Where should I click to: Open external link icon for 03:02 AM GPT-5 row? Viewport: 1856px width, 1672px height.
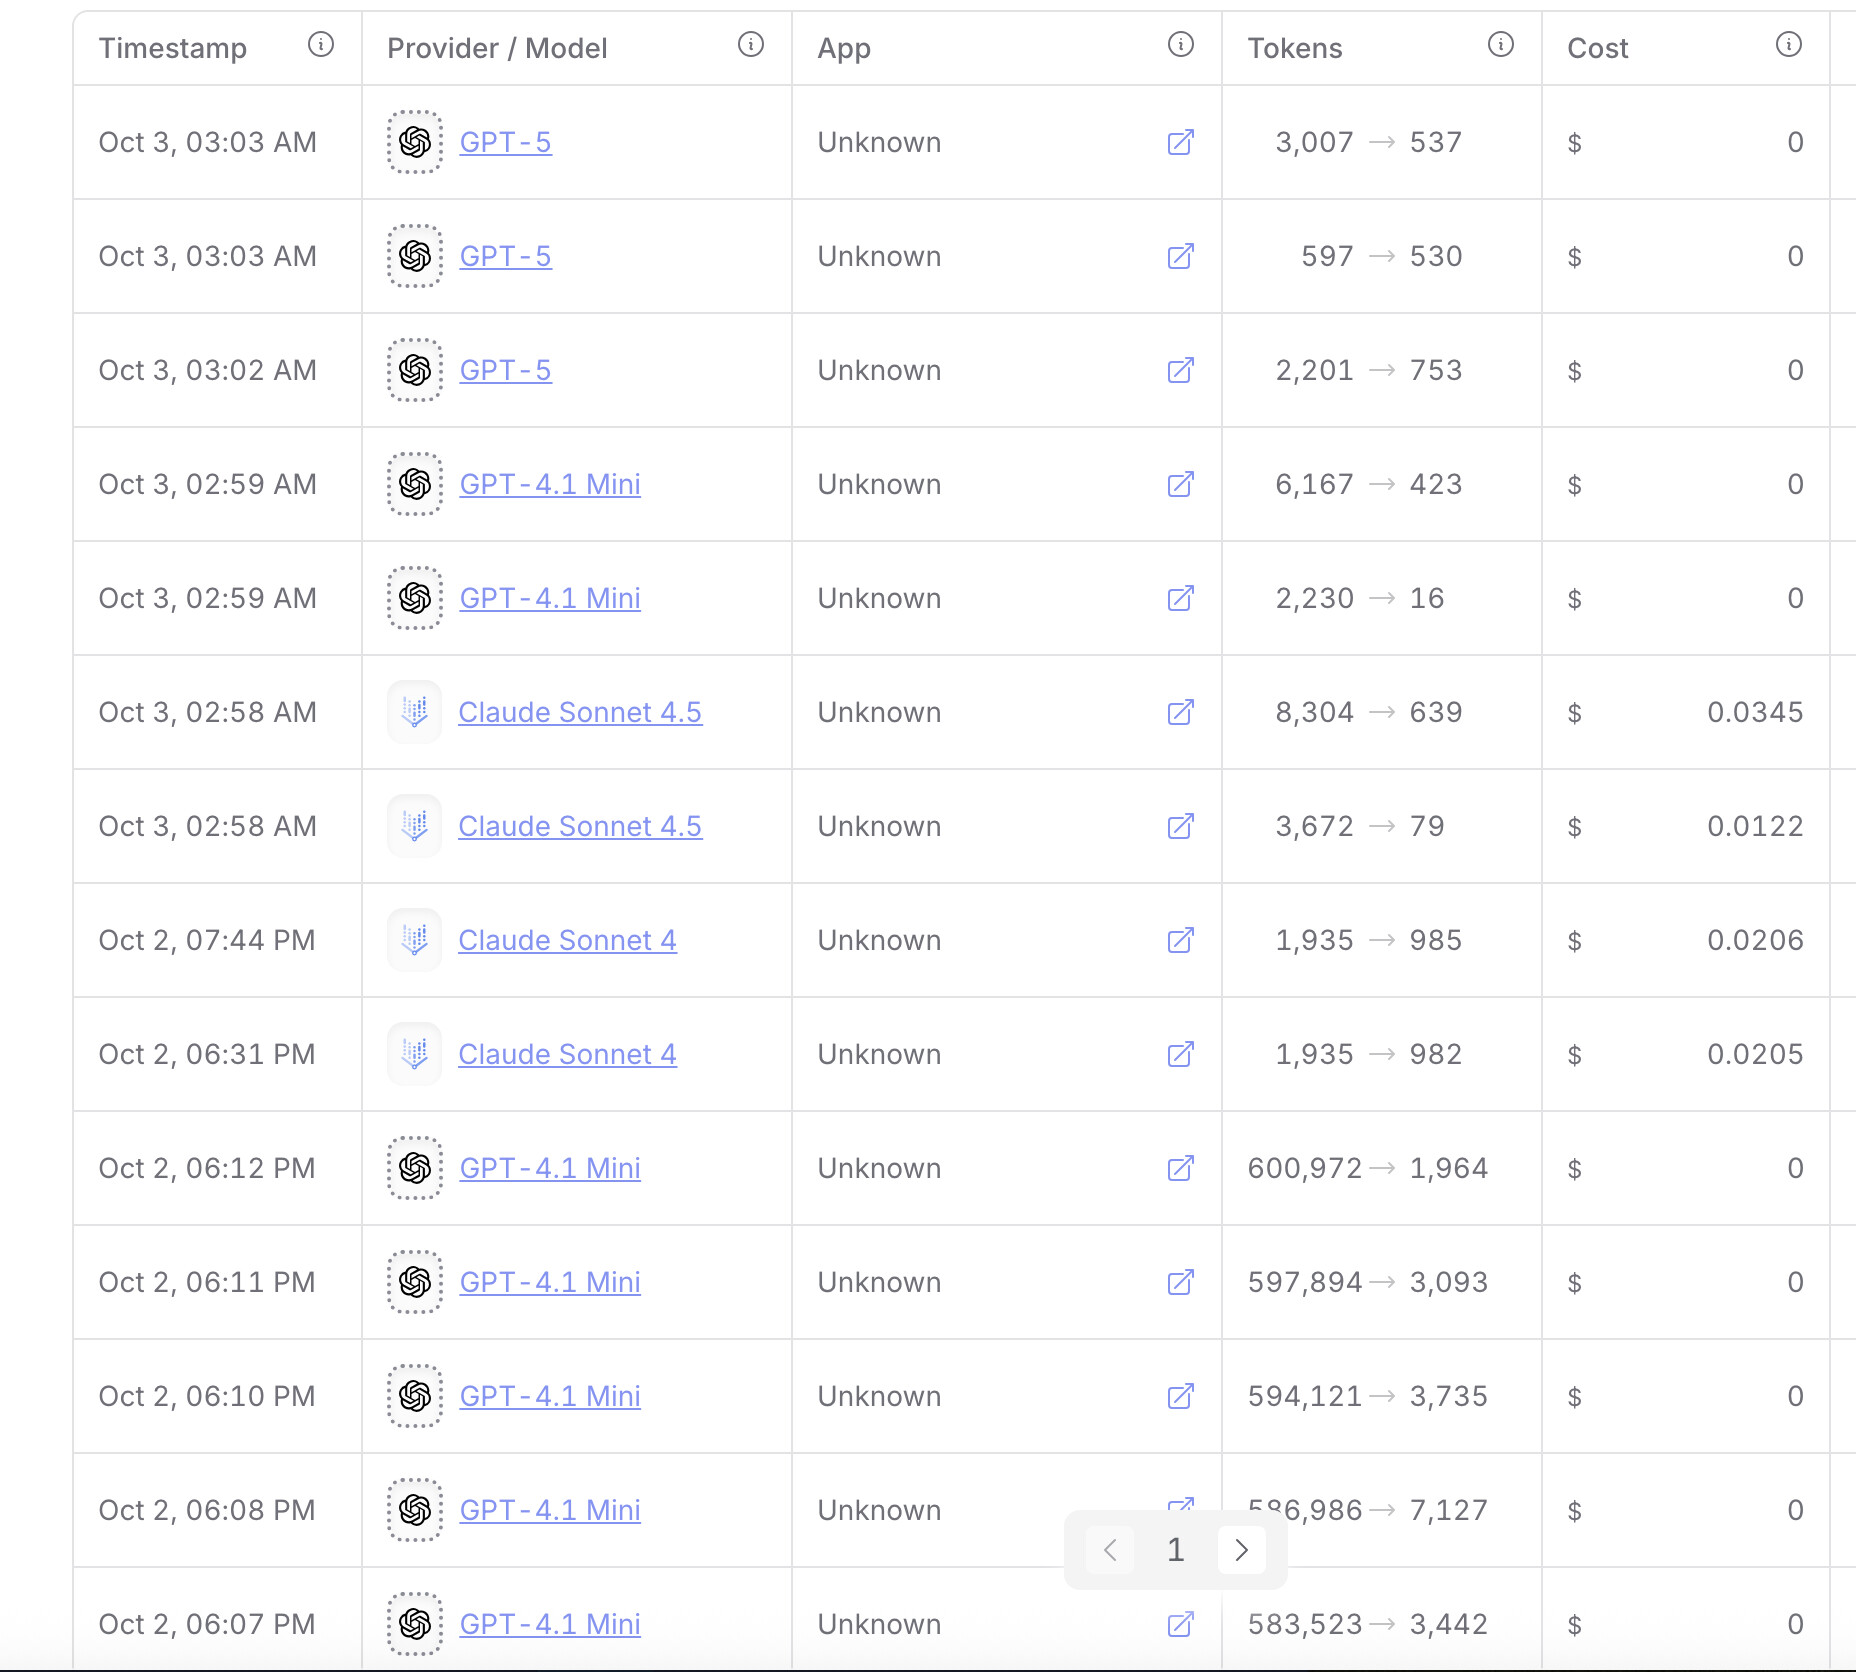(x=1180, y=371)
